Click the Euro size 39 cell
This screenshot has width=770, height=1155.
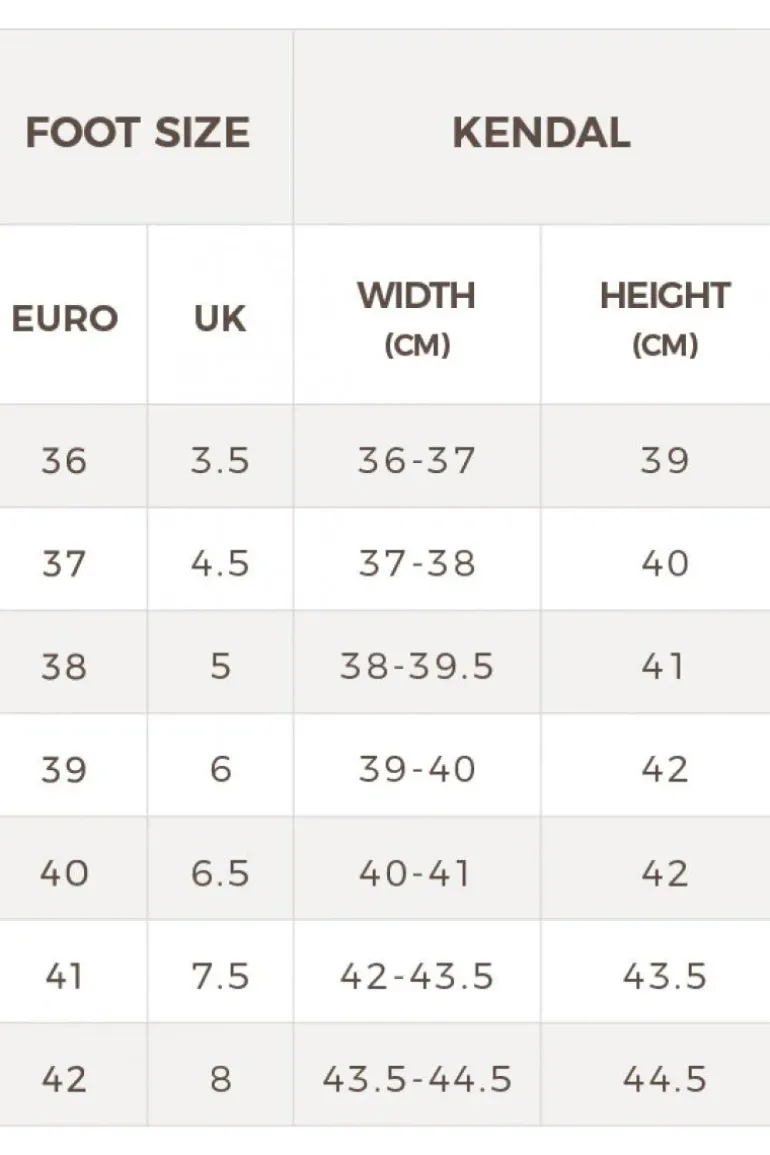(64, 770)
